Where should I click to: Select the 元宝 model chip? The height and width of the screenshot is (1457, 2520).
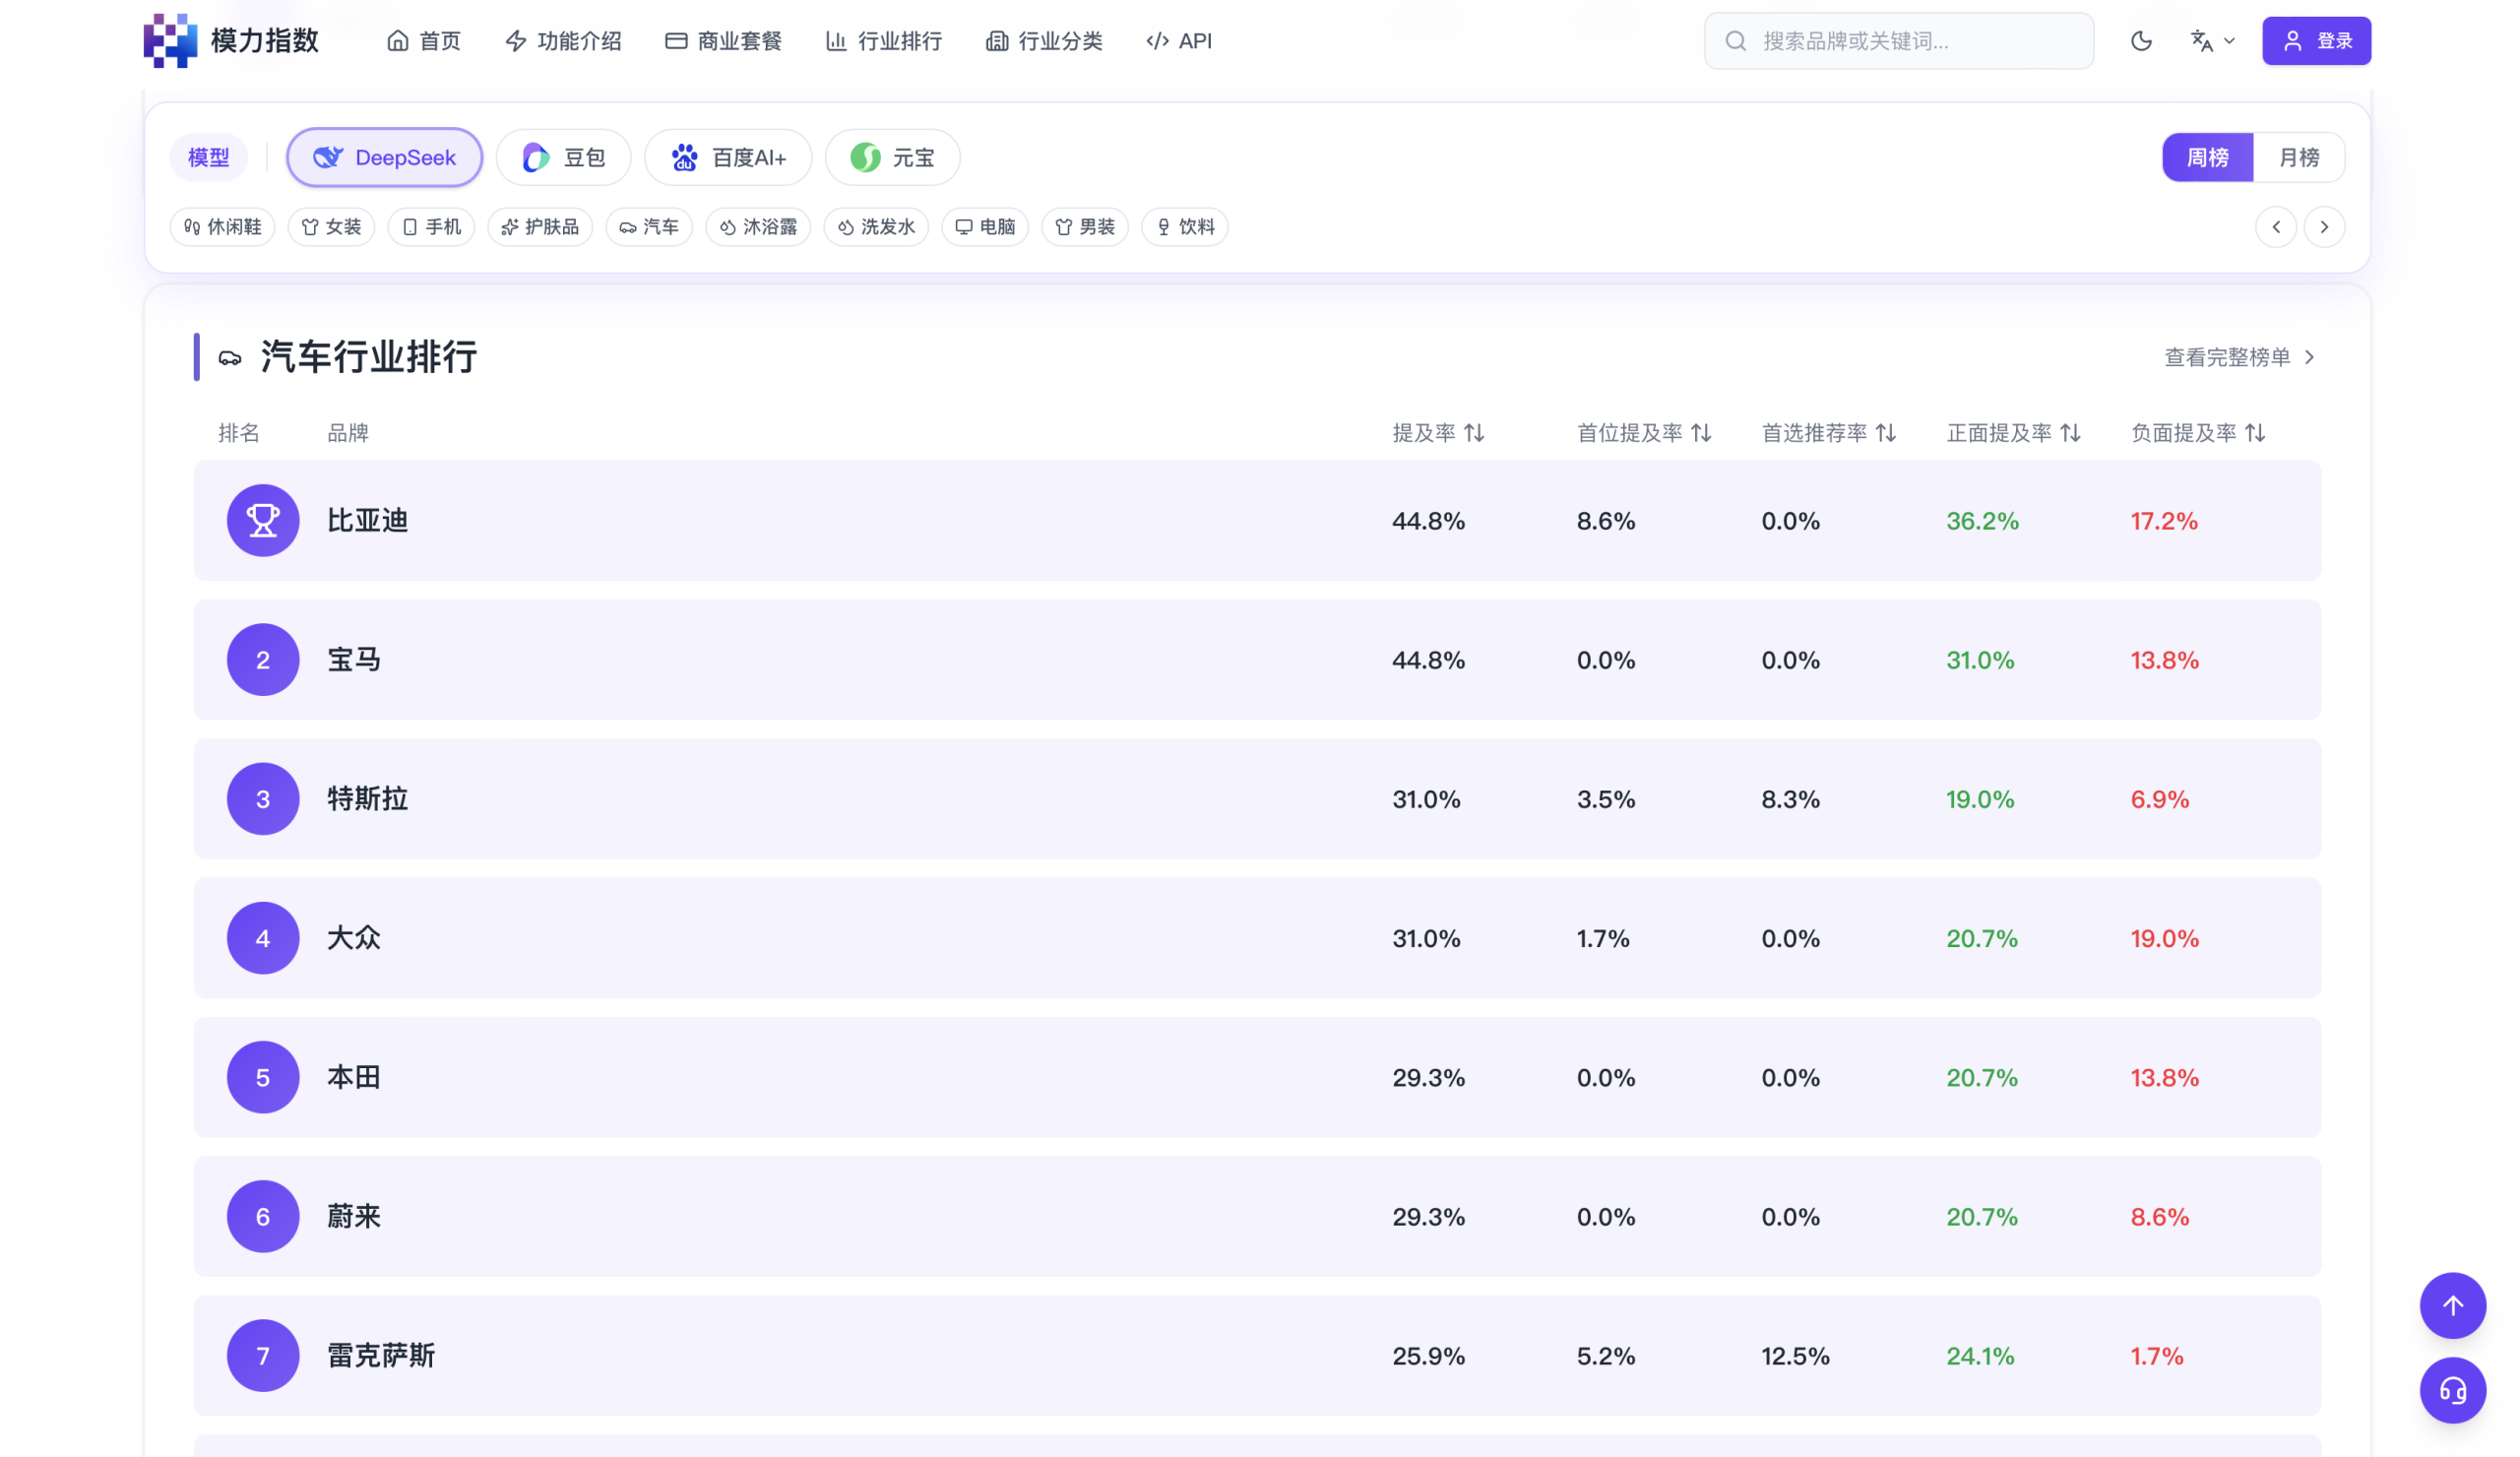coord(892,157)
